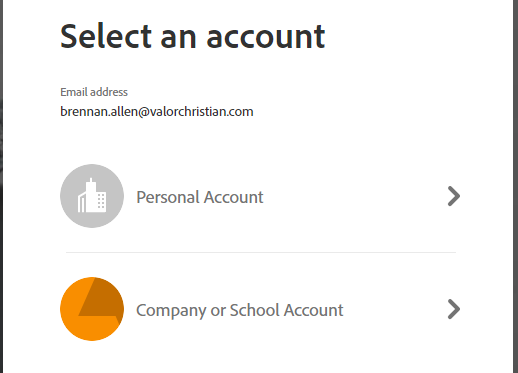
Task: Click the brennan.allen@valorchristian.com email address
Action: click(x=157, y=111)
